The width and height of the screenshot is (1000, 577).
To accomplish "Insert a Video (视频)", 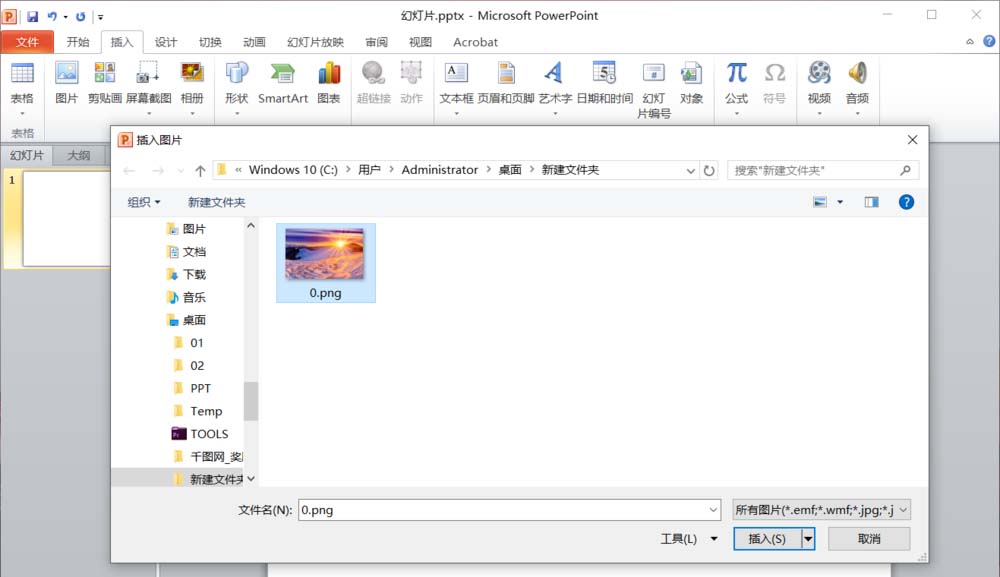I will (x=820, y=88).
